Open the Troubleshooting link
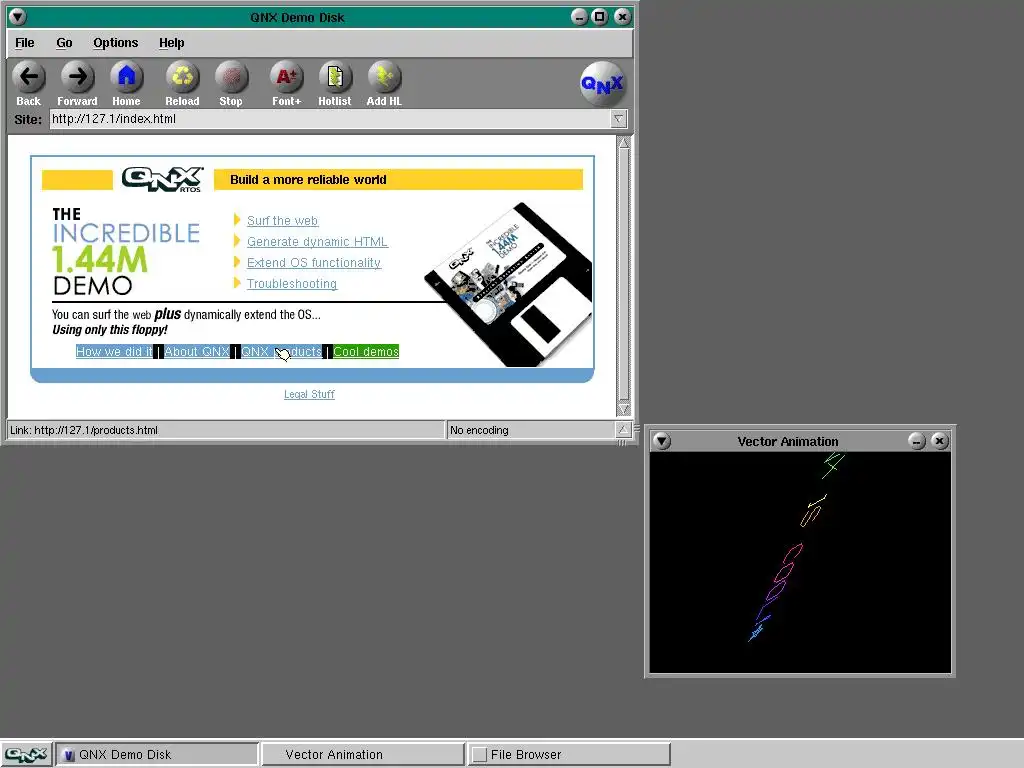This screenshot has height=768, width=1024. 292,283
